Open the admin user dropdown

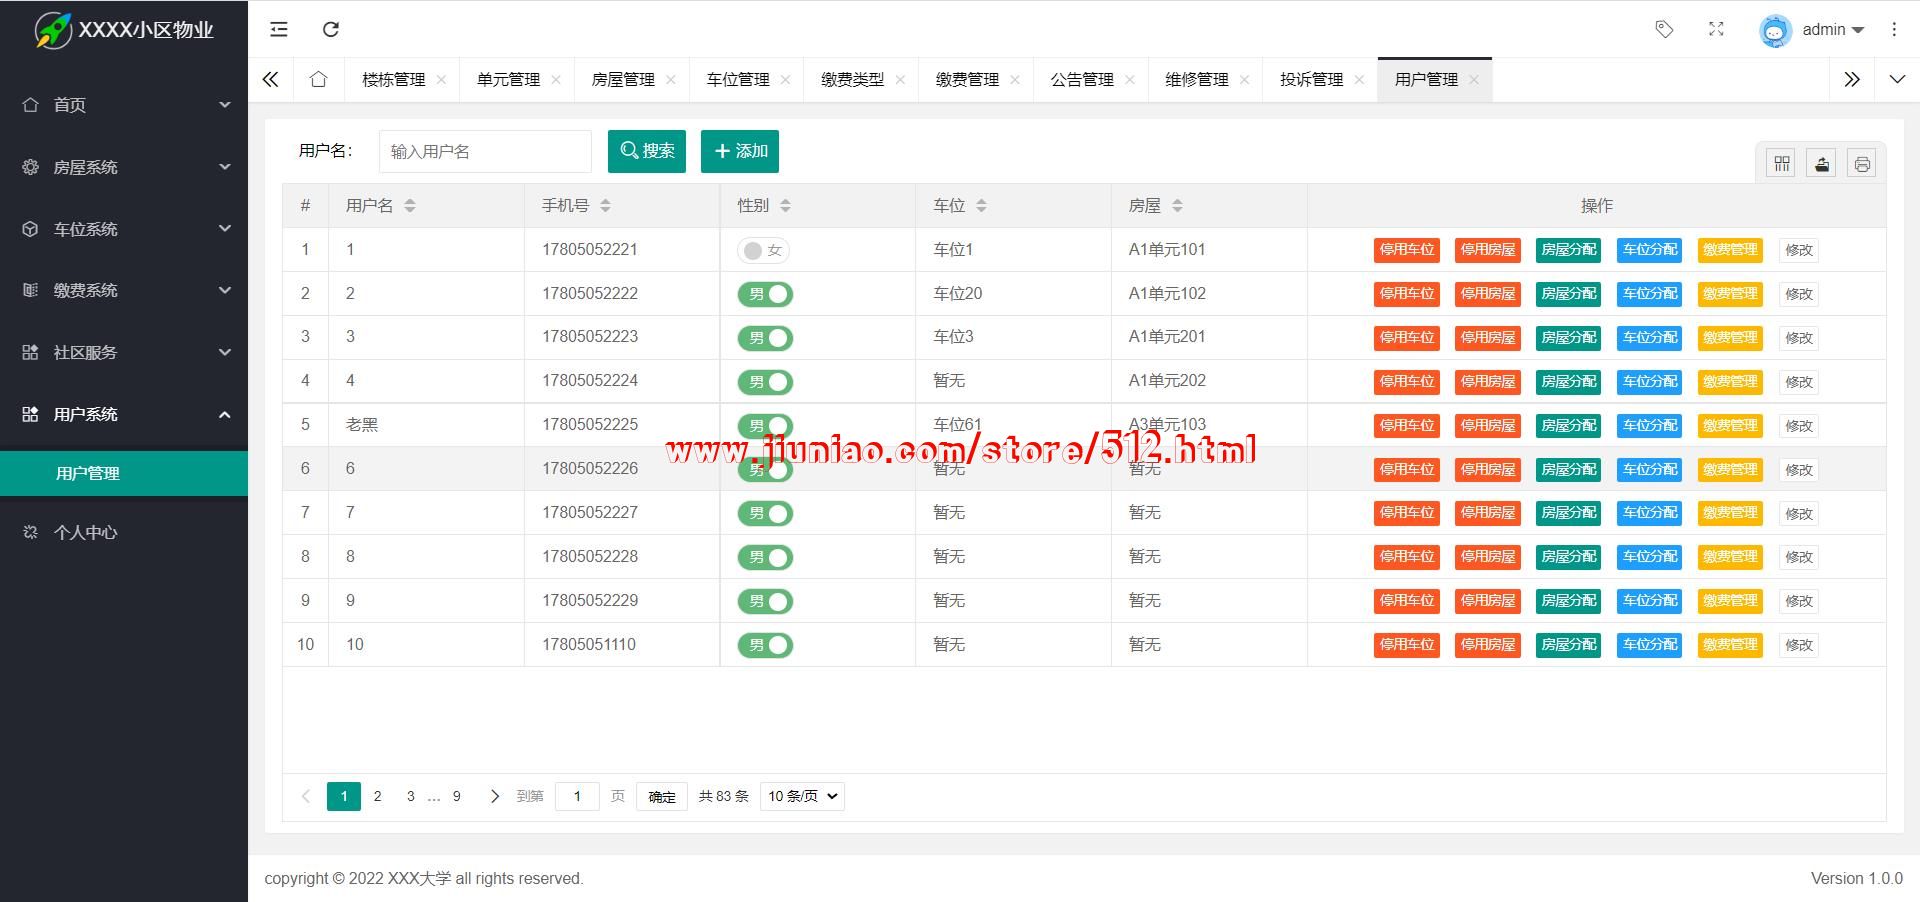1812,30
